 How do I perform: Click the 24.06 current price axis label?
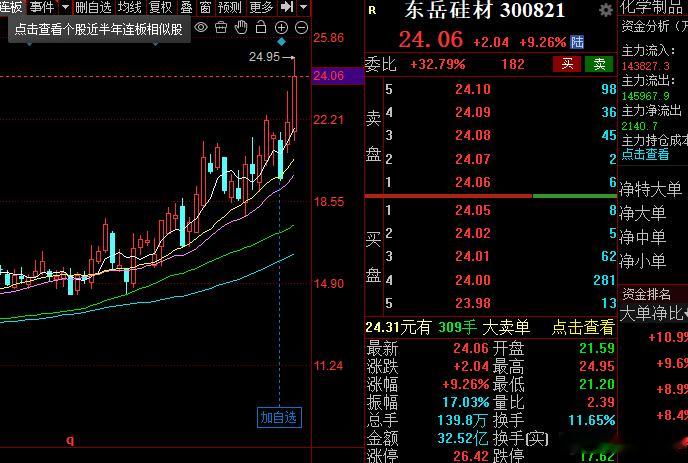(337, 76)
